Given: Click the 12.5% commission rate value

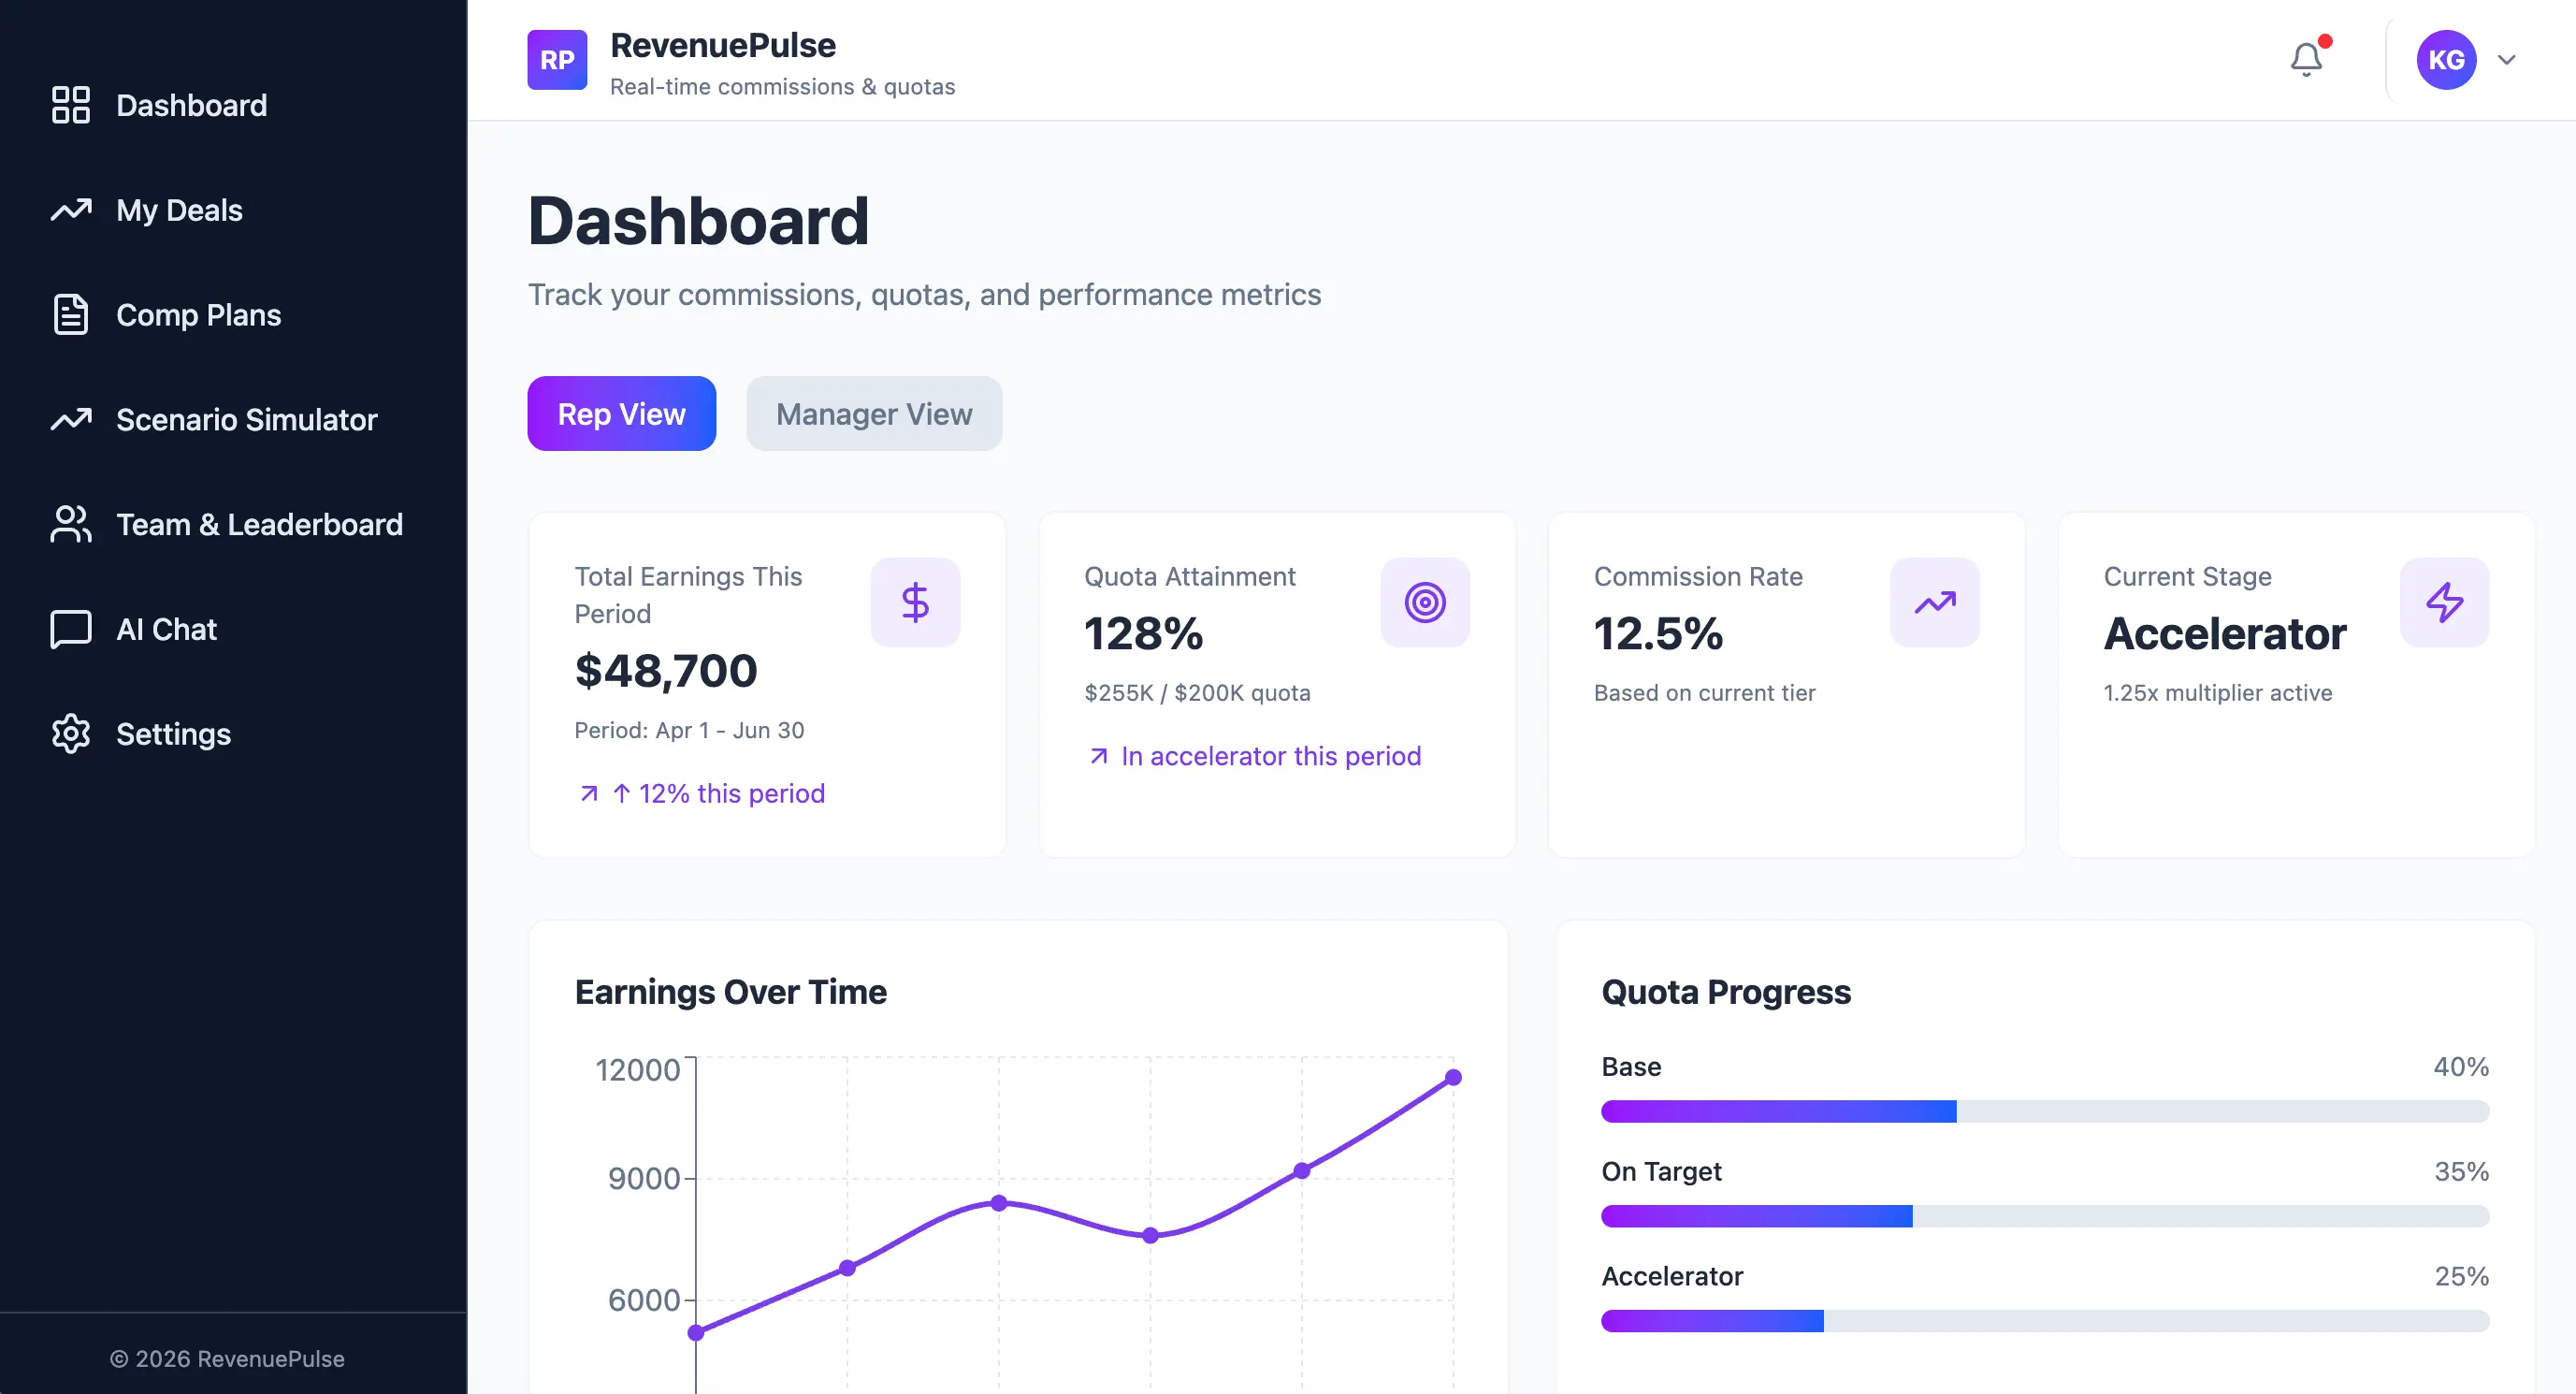Looking at the screenshot, I should click(1658, 633).
